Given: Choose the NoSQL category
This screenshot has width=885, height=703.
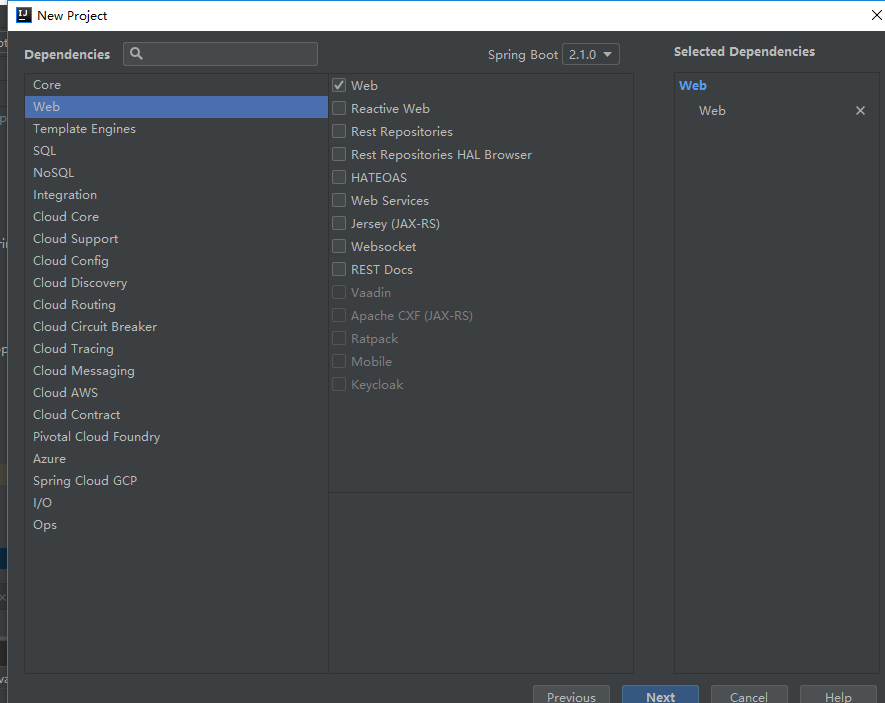Looking at the screenshot, I should [176, 173].
